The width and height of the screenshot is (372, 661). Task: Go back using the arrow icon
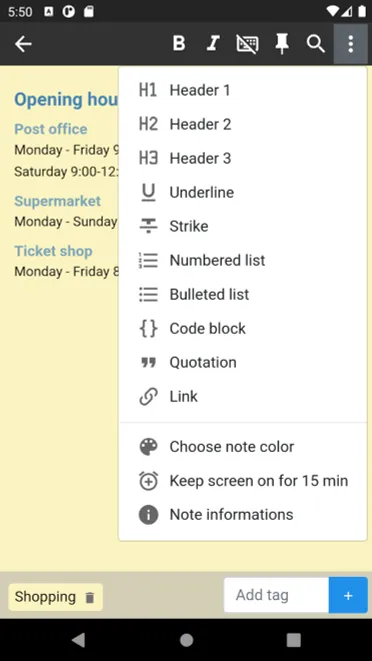[23, 44]
